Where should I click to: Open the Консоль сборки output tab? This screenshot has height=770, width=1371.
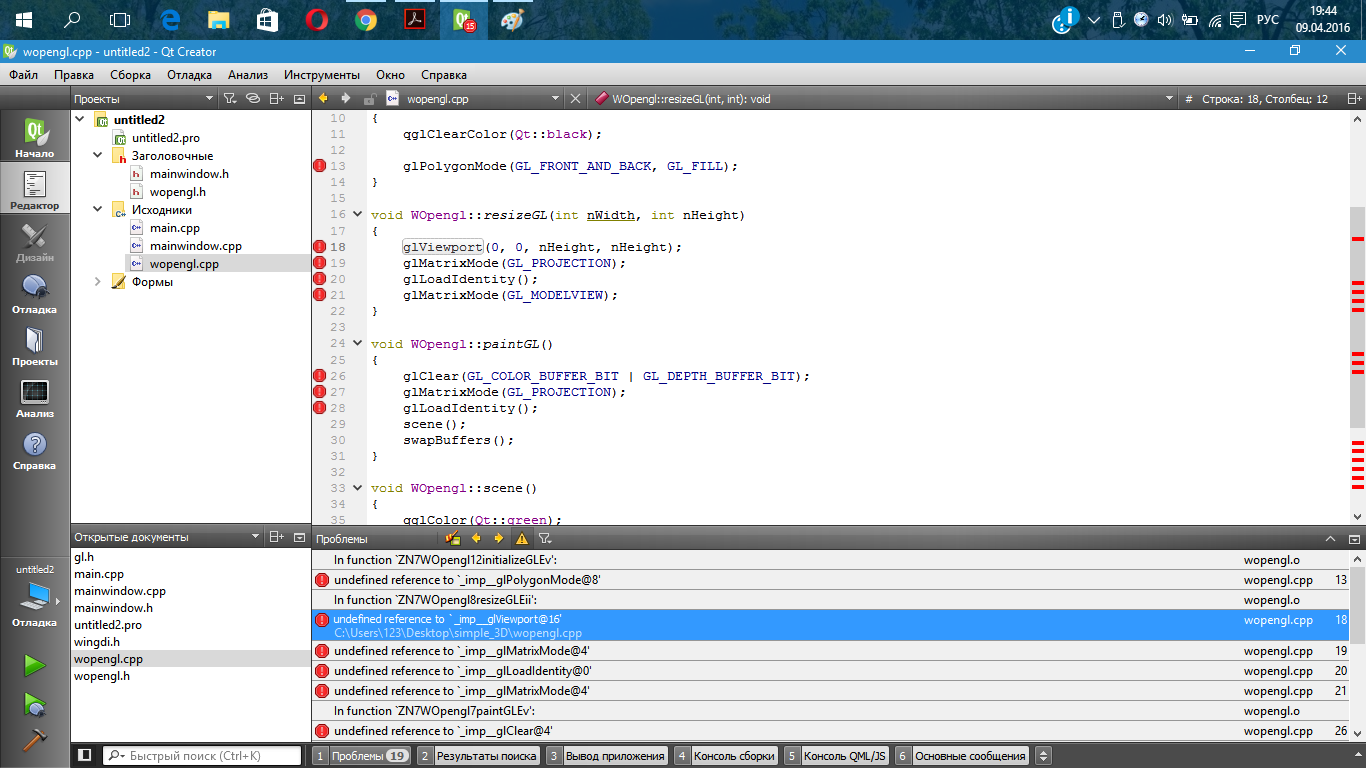(725, 756)
